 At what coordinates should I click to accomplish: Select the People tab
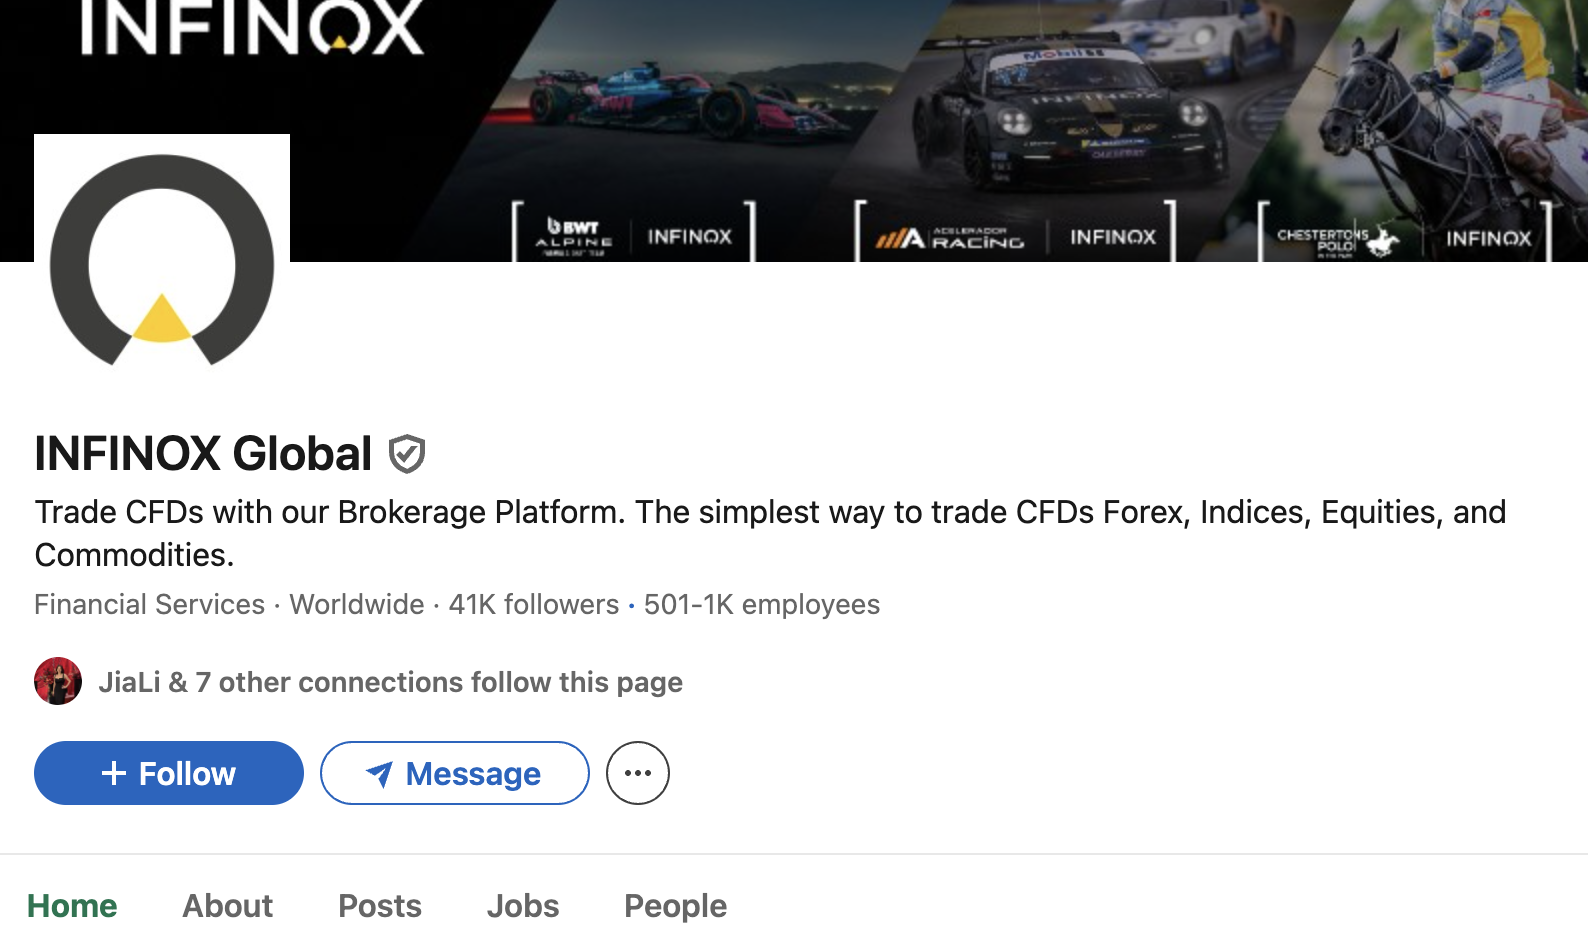(x=675, y=906)
